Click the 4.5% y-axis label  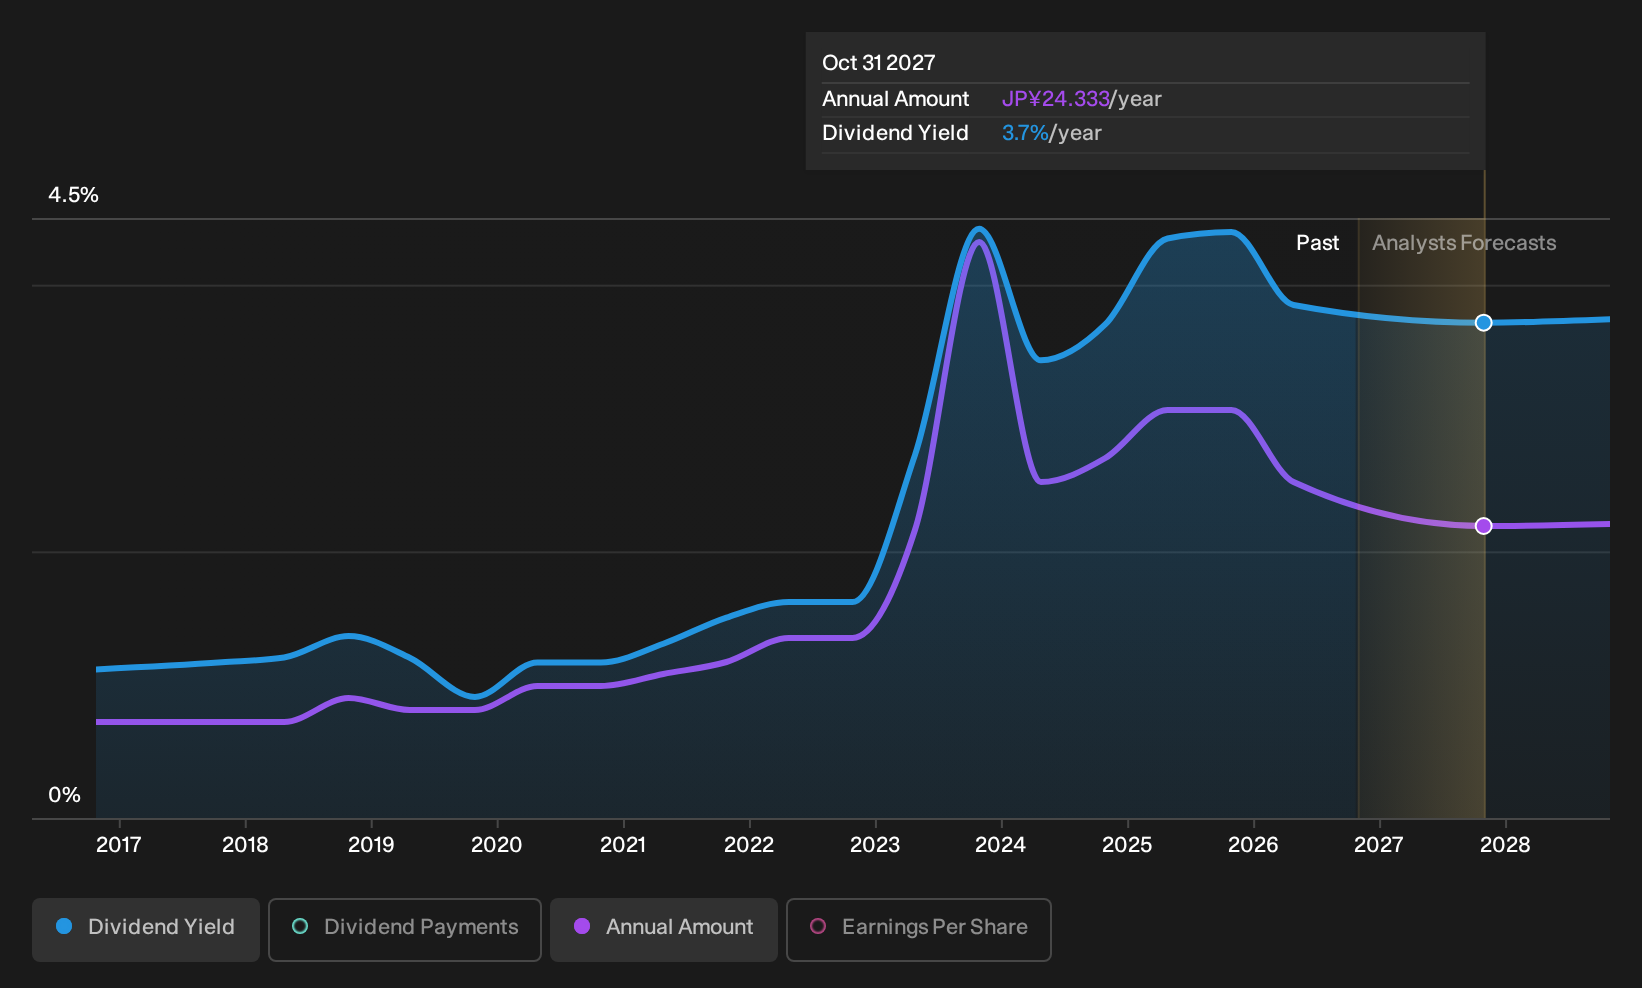74,195
